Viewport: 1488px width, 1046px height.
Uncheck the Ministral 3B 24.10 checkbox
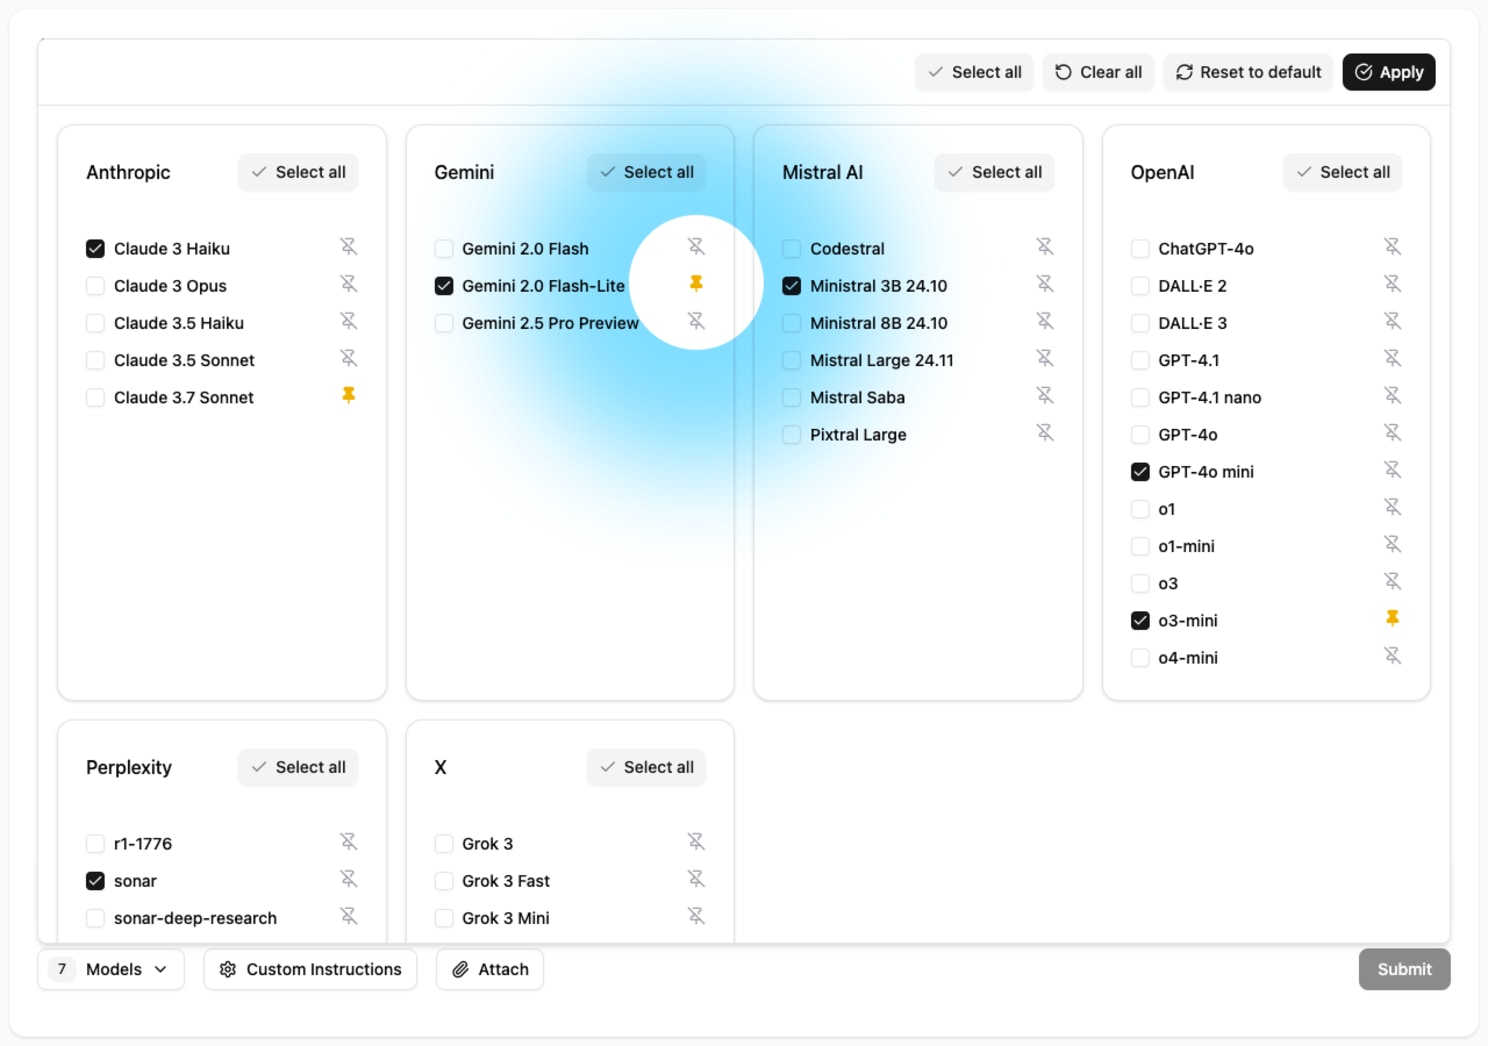(x=792, y=286)
